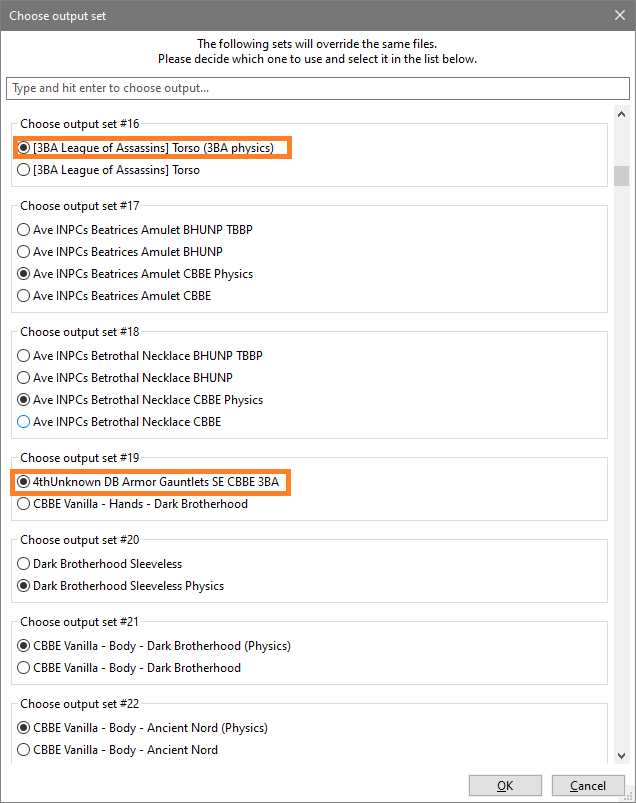Select [3BA League of Assassins] Torso (3BA physics)
The height and width of the screenshot is (803, 636).
pos(146,148)
